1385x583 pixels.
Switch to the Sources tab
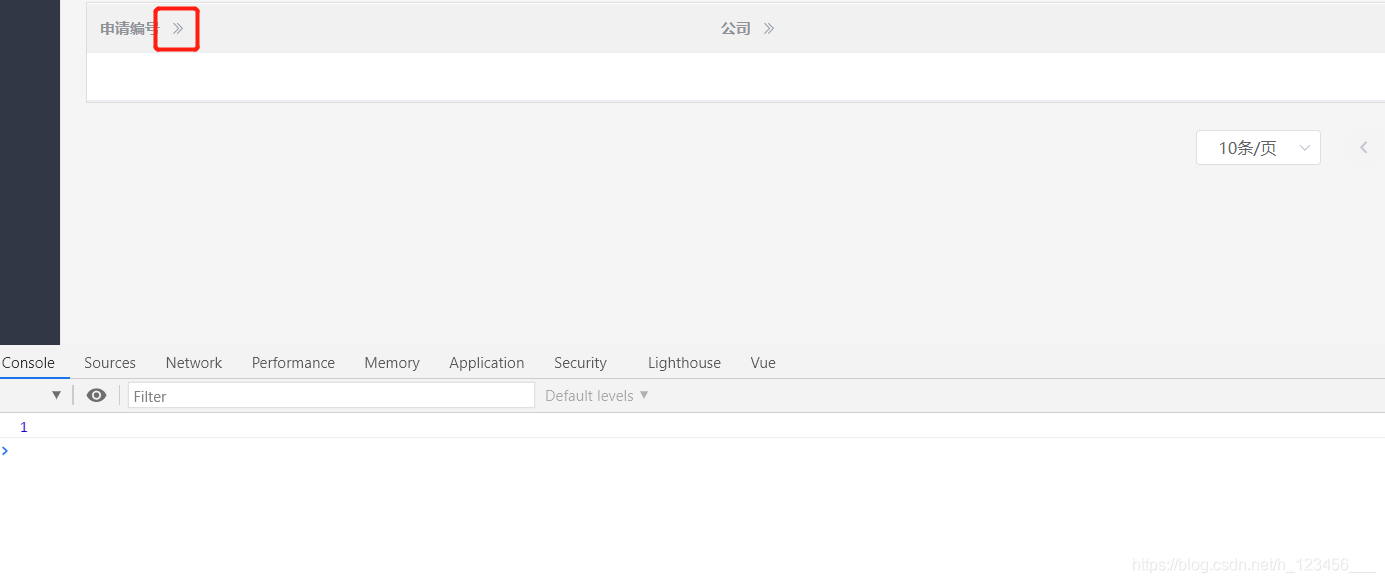point(110,363)
